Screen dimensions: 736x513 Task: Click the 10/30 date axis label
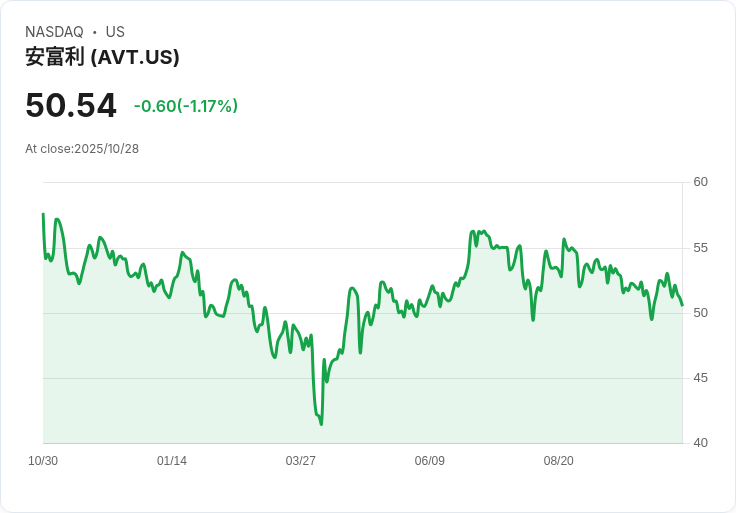point(43,461)
